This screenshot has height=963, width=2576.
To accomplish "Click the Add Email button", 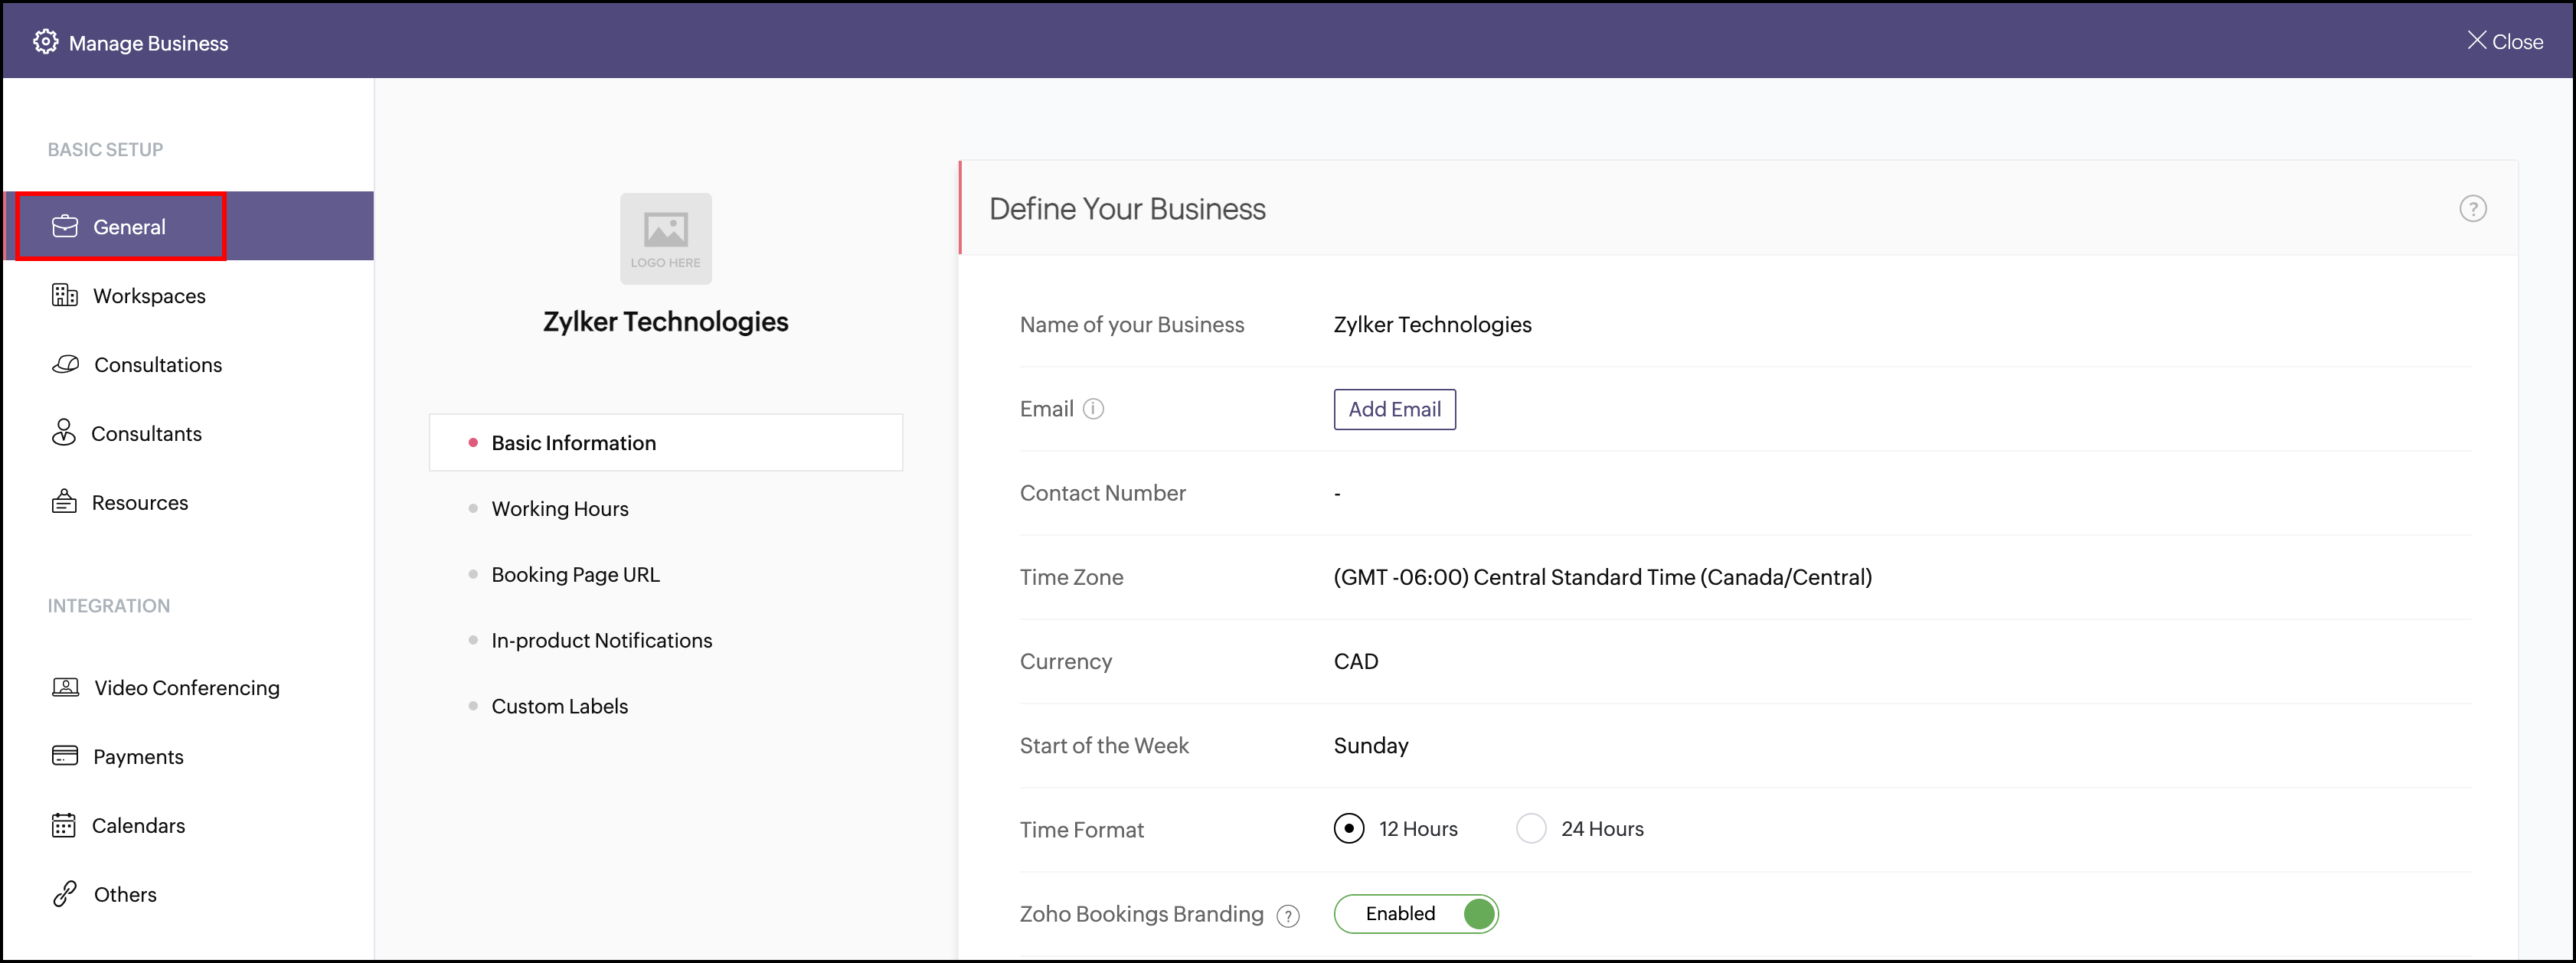I will pyautogui.click(x=1394, y=409).
